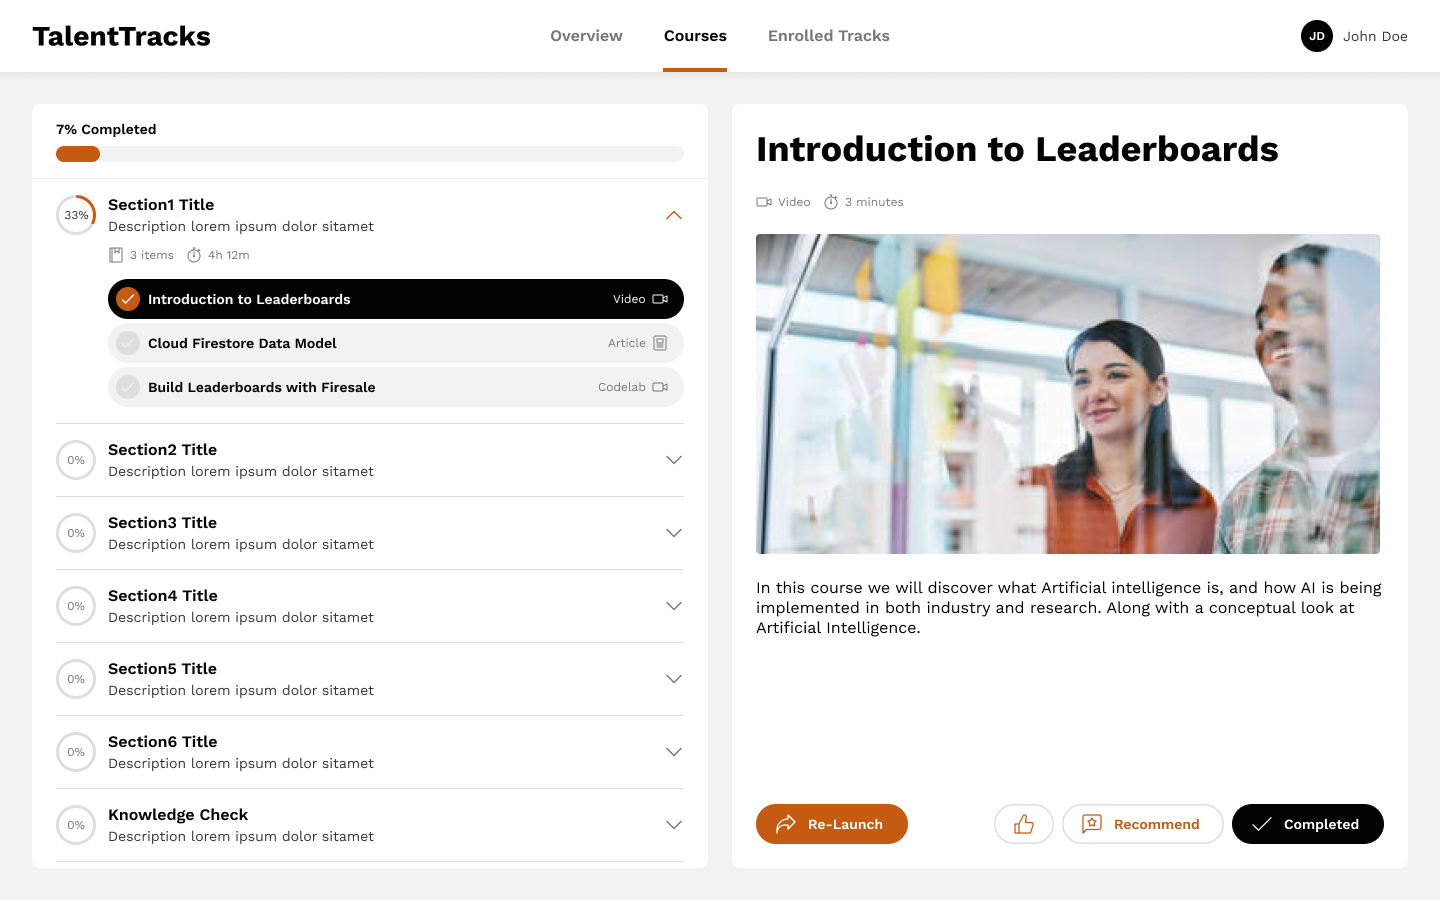Switch to the Overview tab

point(586,36)
